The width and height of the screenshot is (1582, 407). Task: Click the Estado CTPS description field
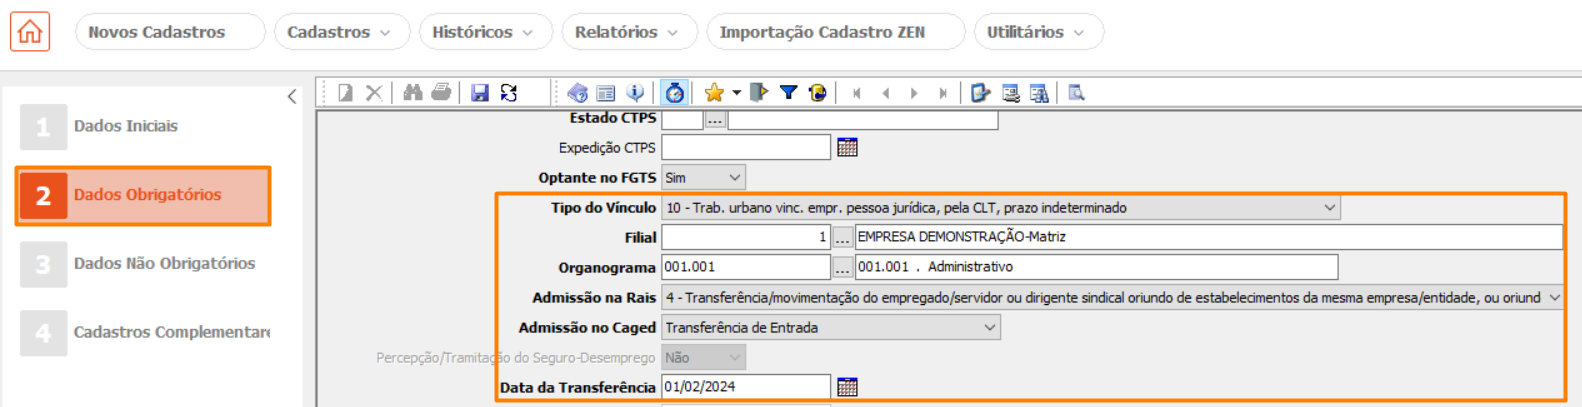(863, 119)
